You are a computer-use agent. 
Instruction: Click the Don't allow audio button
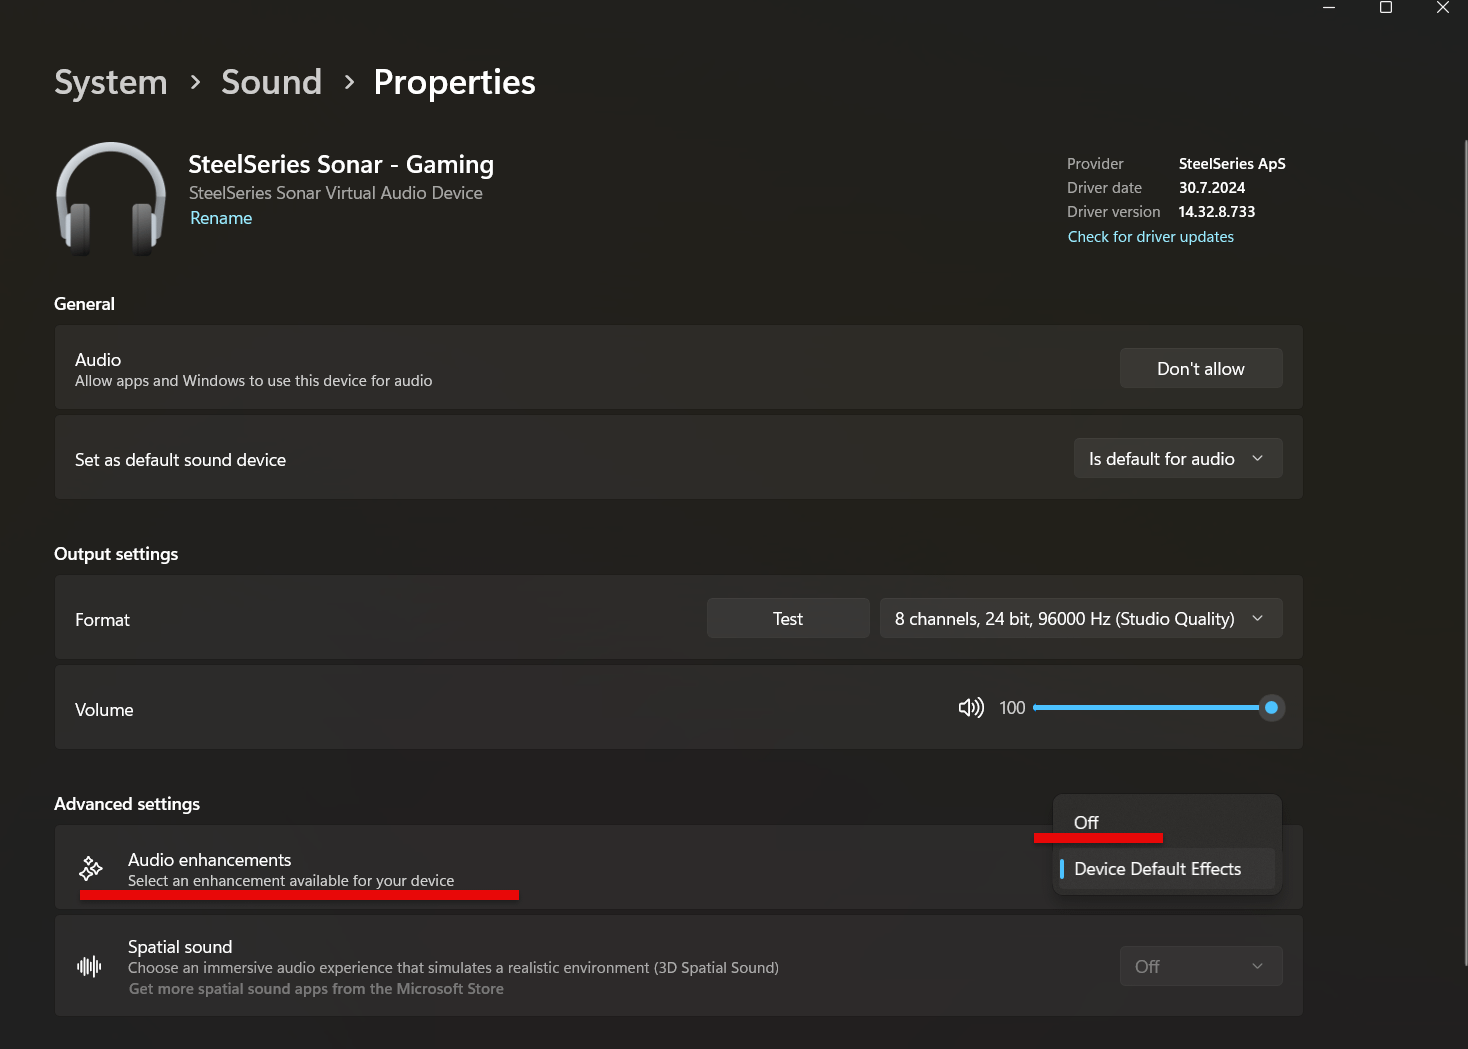pyautogui.click(x=1201, y=368)
